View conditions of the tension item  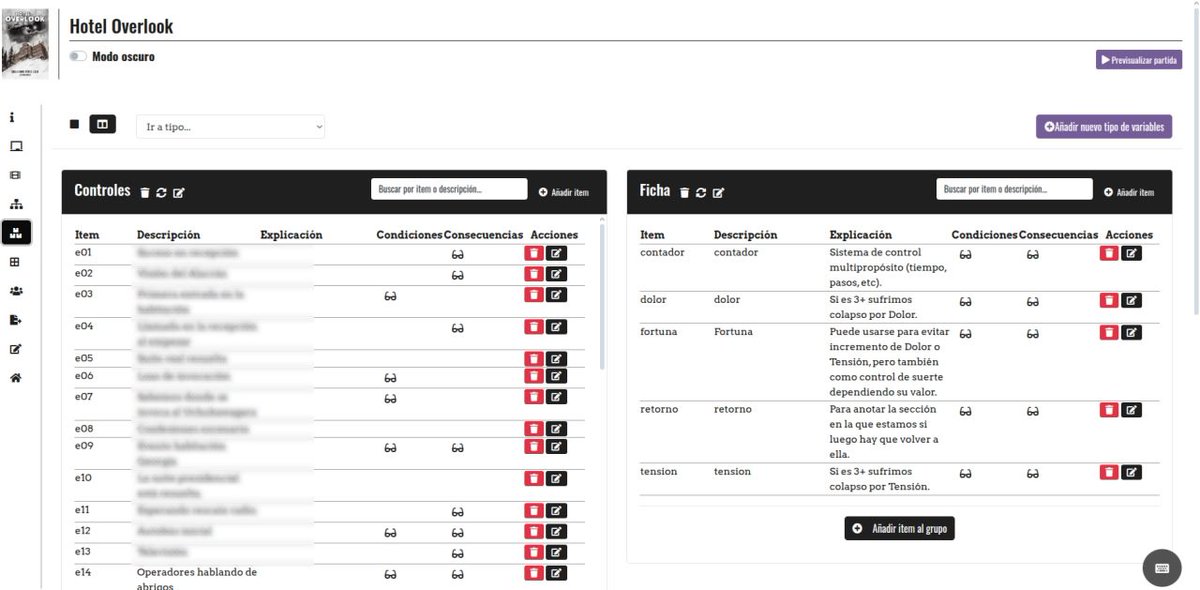point(966,474)
